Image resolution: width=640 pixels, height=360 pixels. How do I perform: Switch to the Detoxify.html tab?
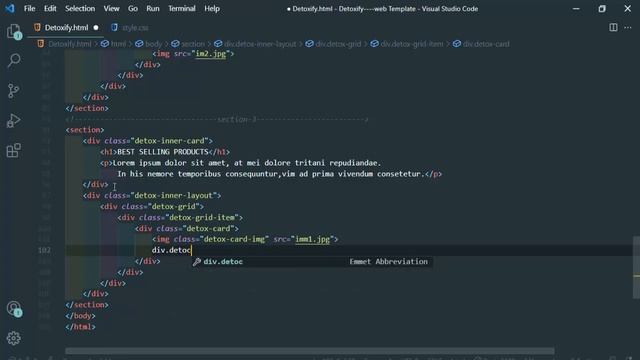(x=66, y=28)
